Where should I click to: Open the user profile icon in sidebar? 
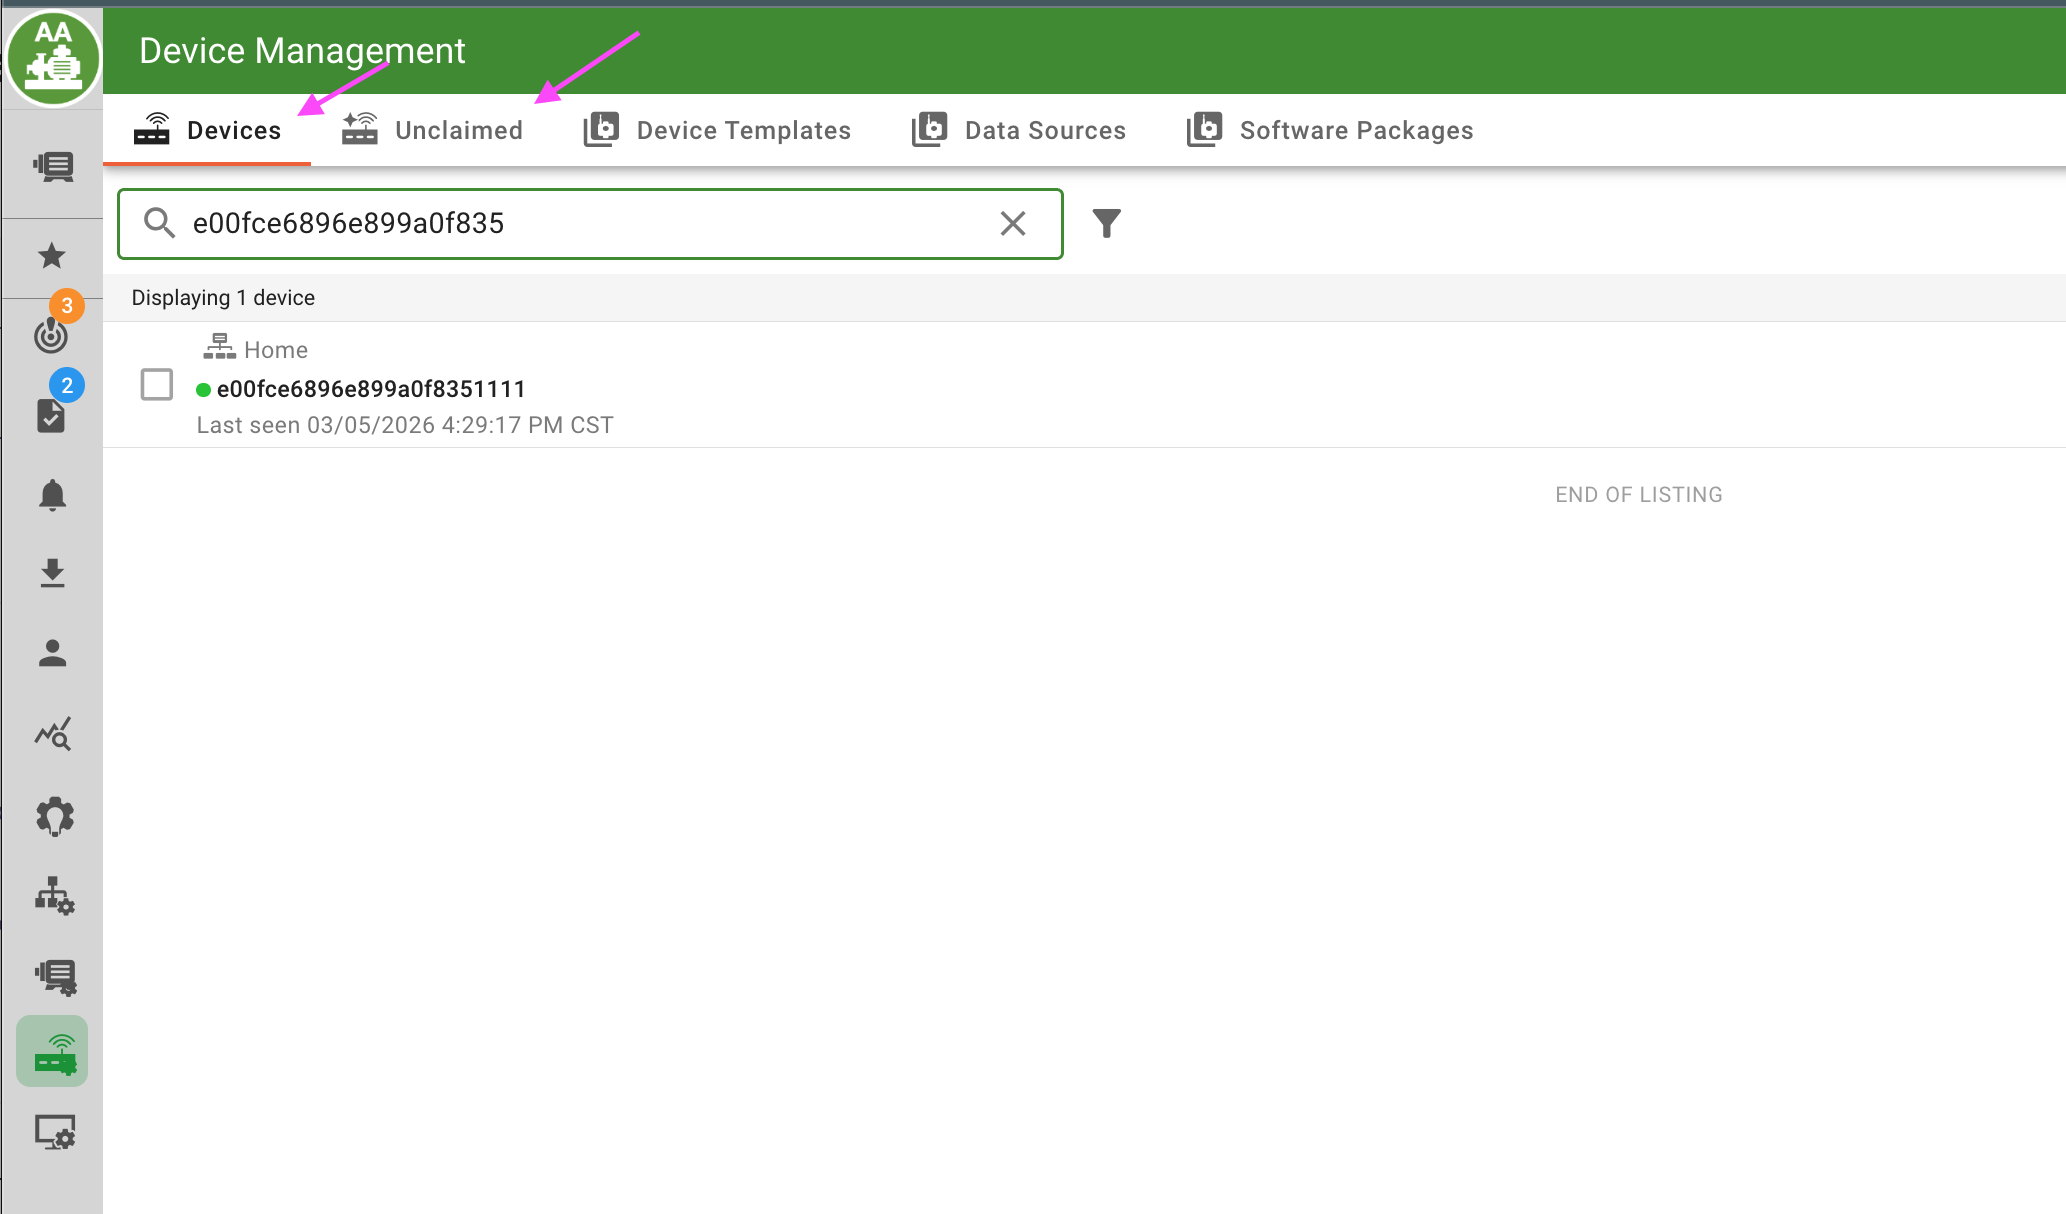(52, 653)
